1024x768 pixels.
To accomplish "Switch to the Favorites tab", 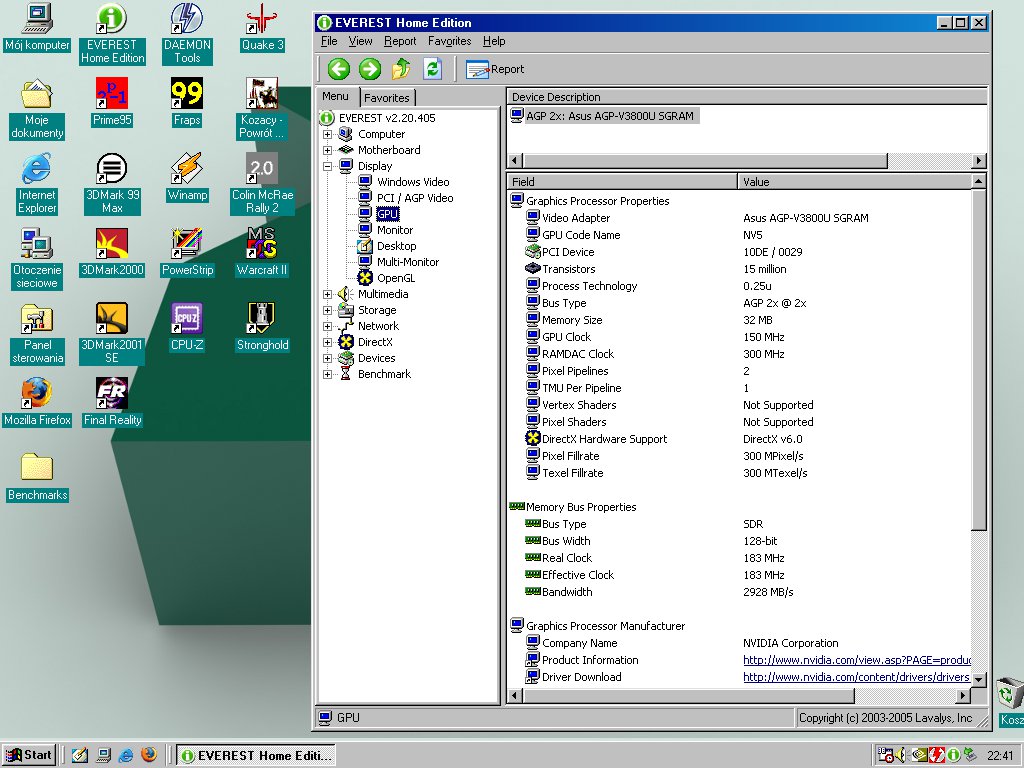I will (x=387, y=98).
